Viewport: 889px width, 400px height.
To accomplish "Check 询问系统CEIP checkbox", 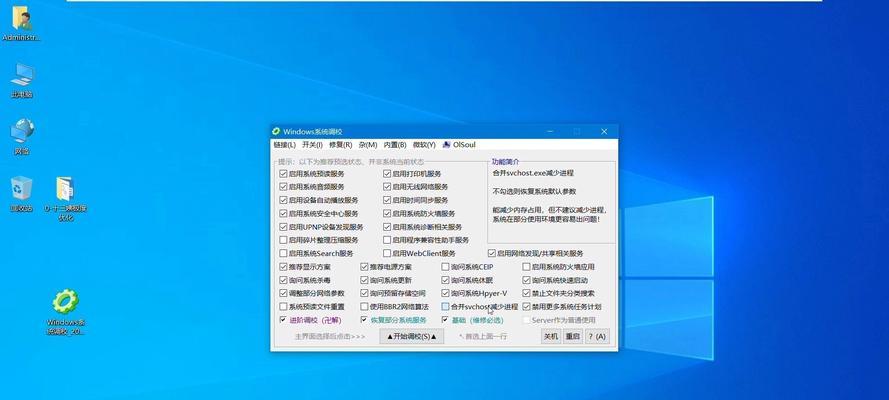I will (446, 267).
